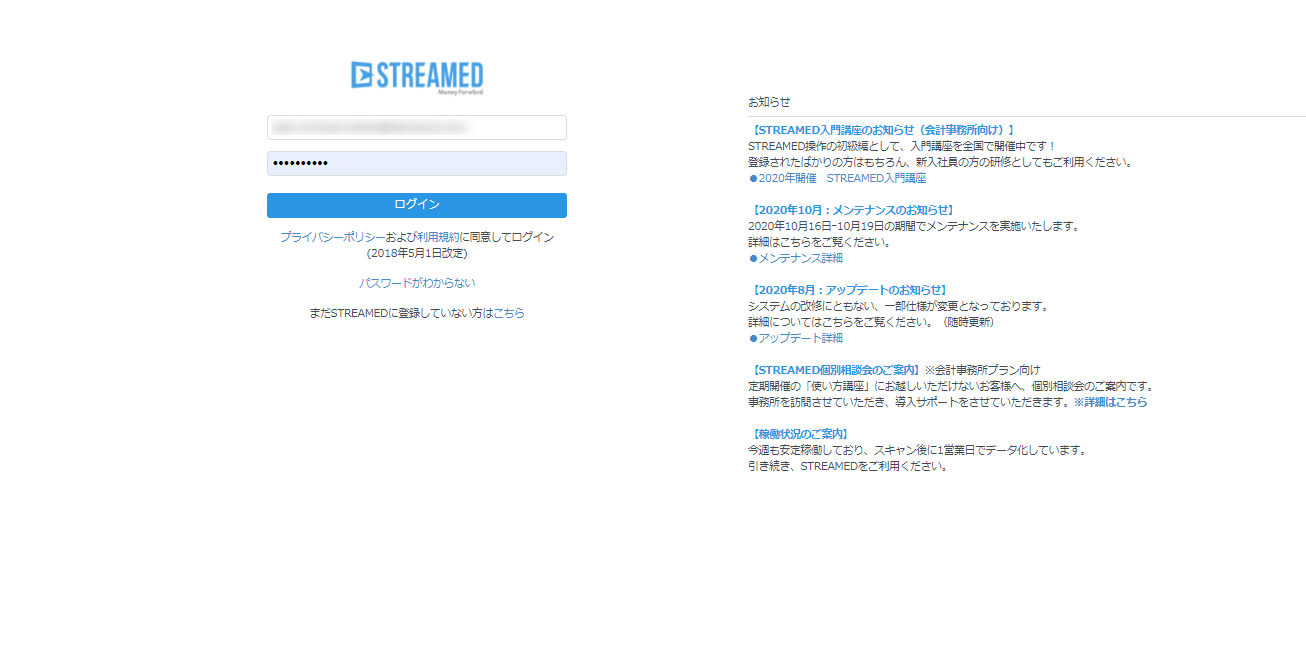
Task: Click heading 2020年8月：アップデートのお知らせ
Action: 849,290
